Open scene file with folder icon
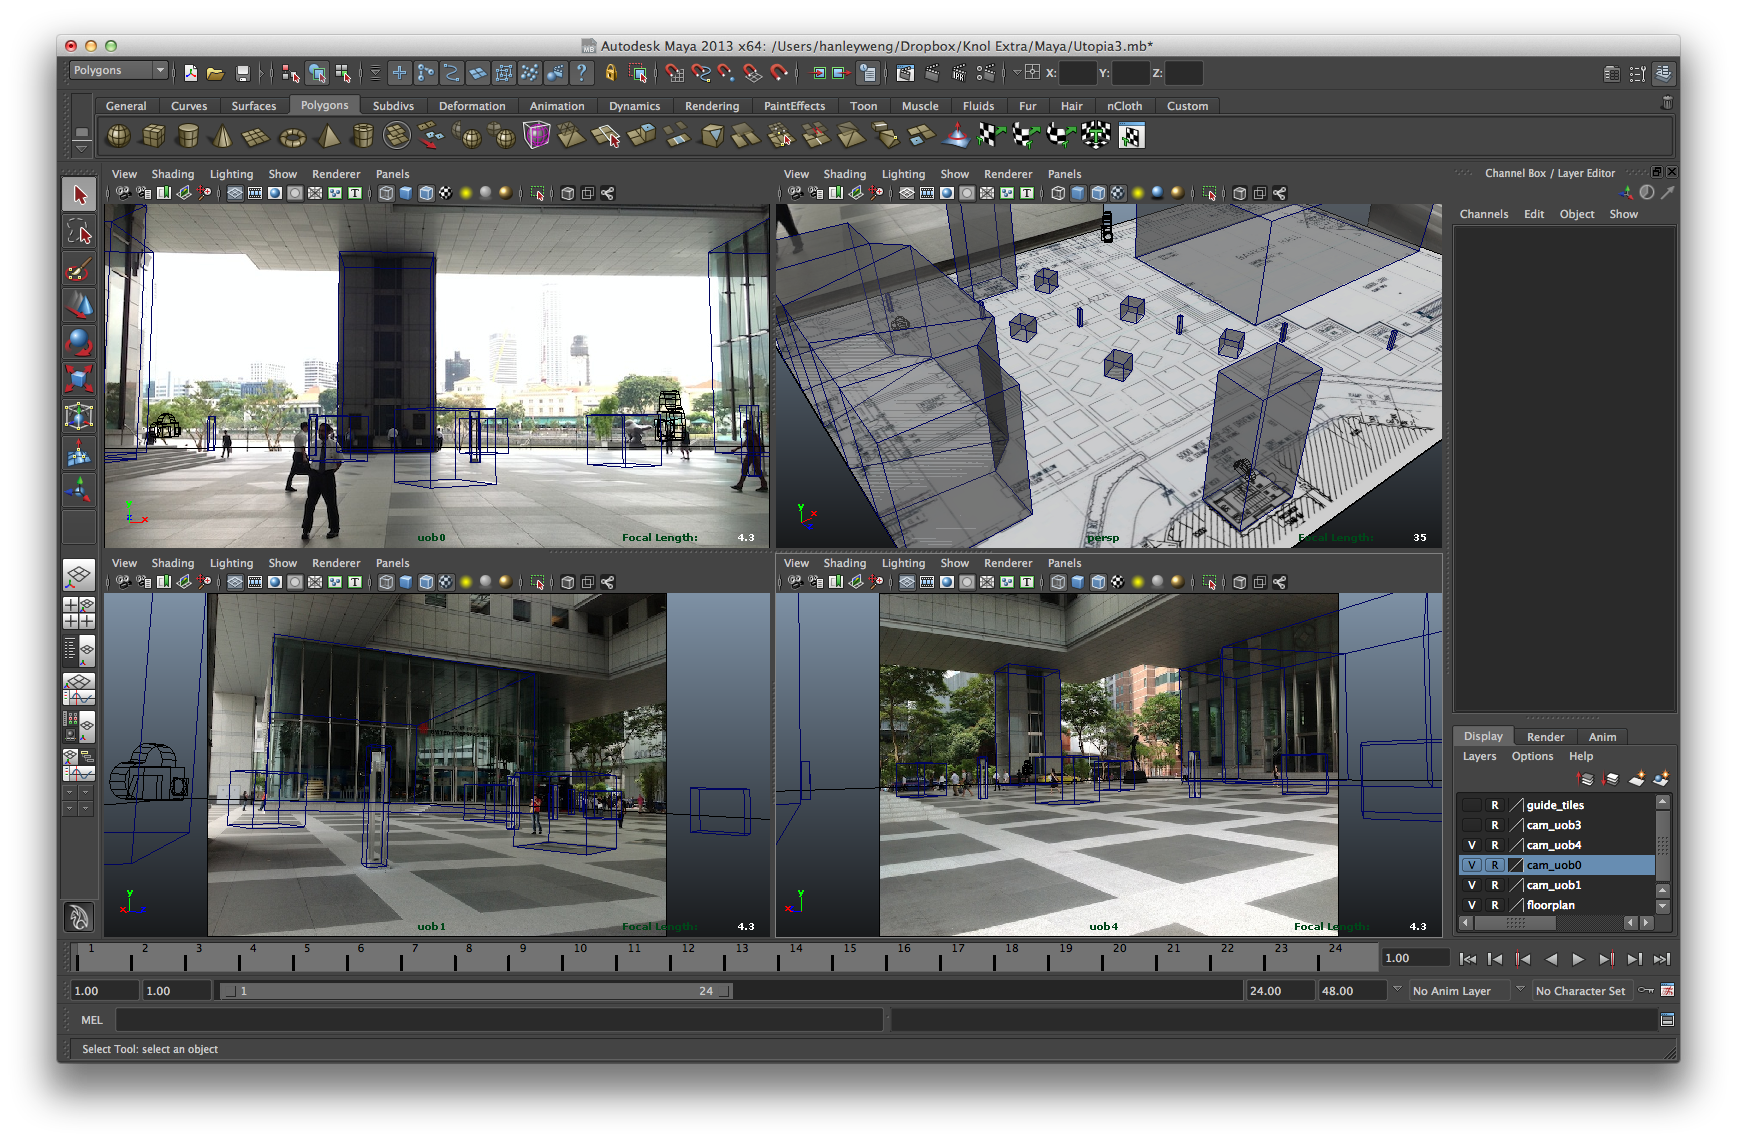1737x1142 pixels. (215, 73)
